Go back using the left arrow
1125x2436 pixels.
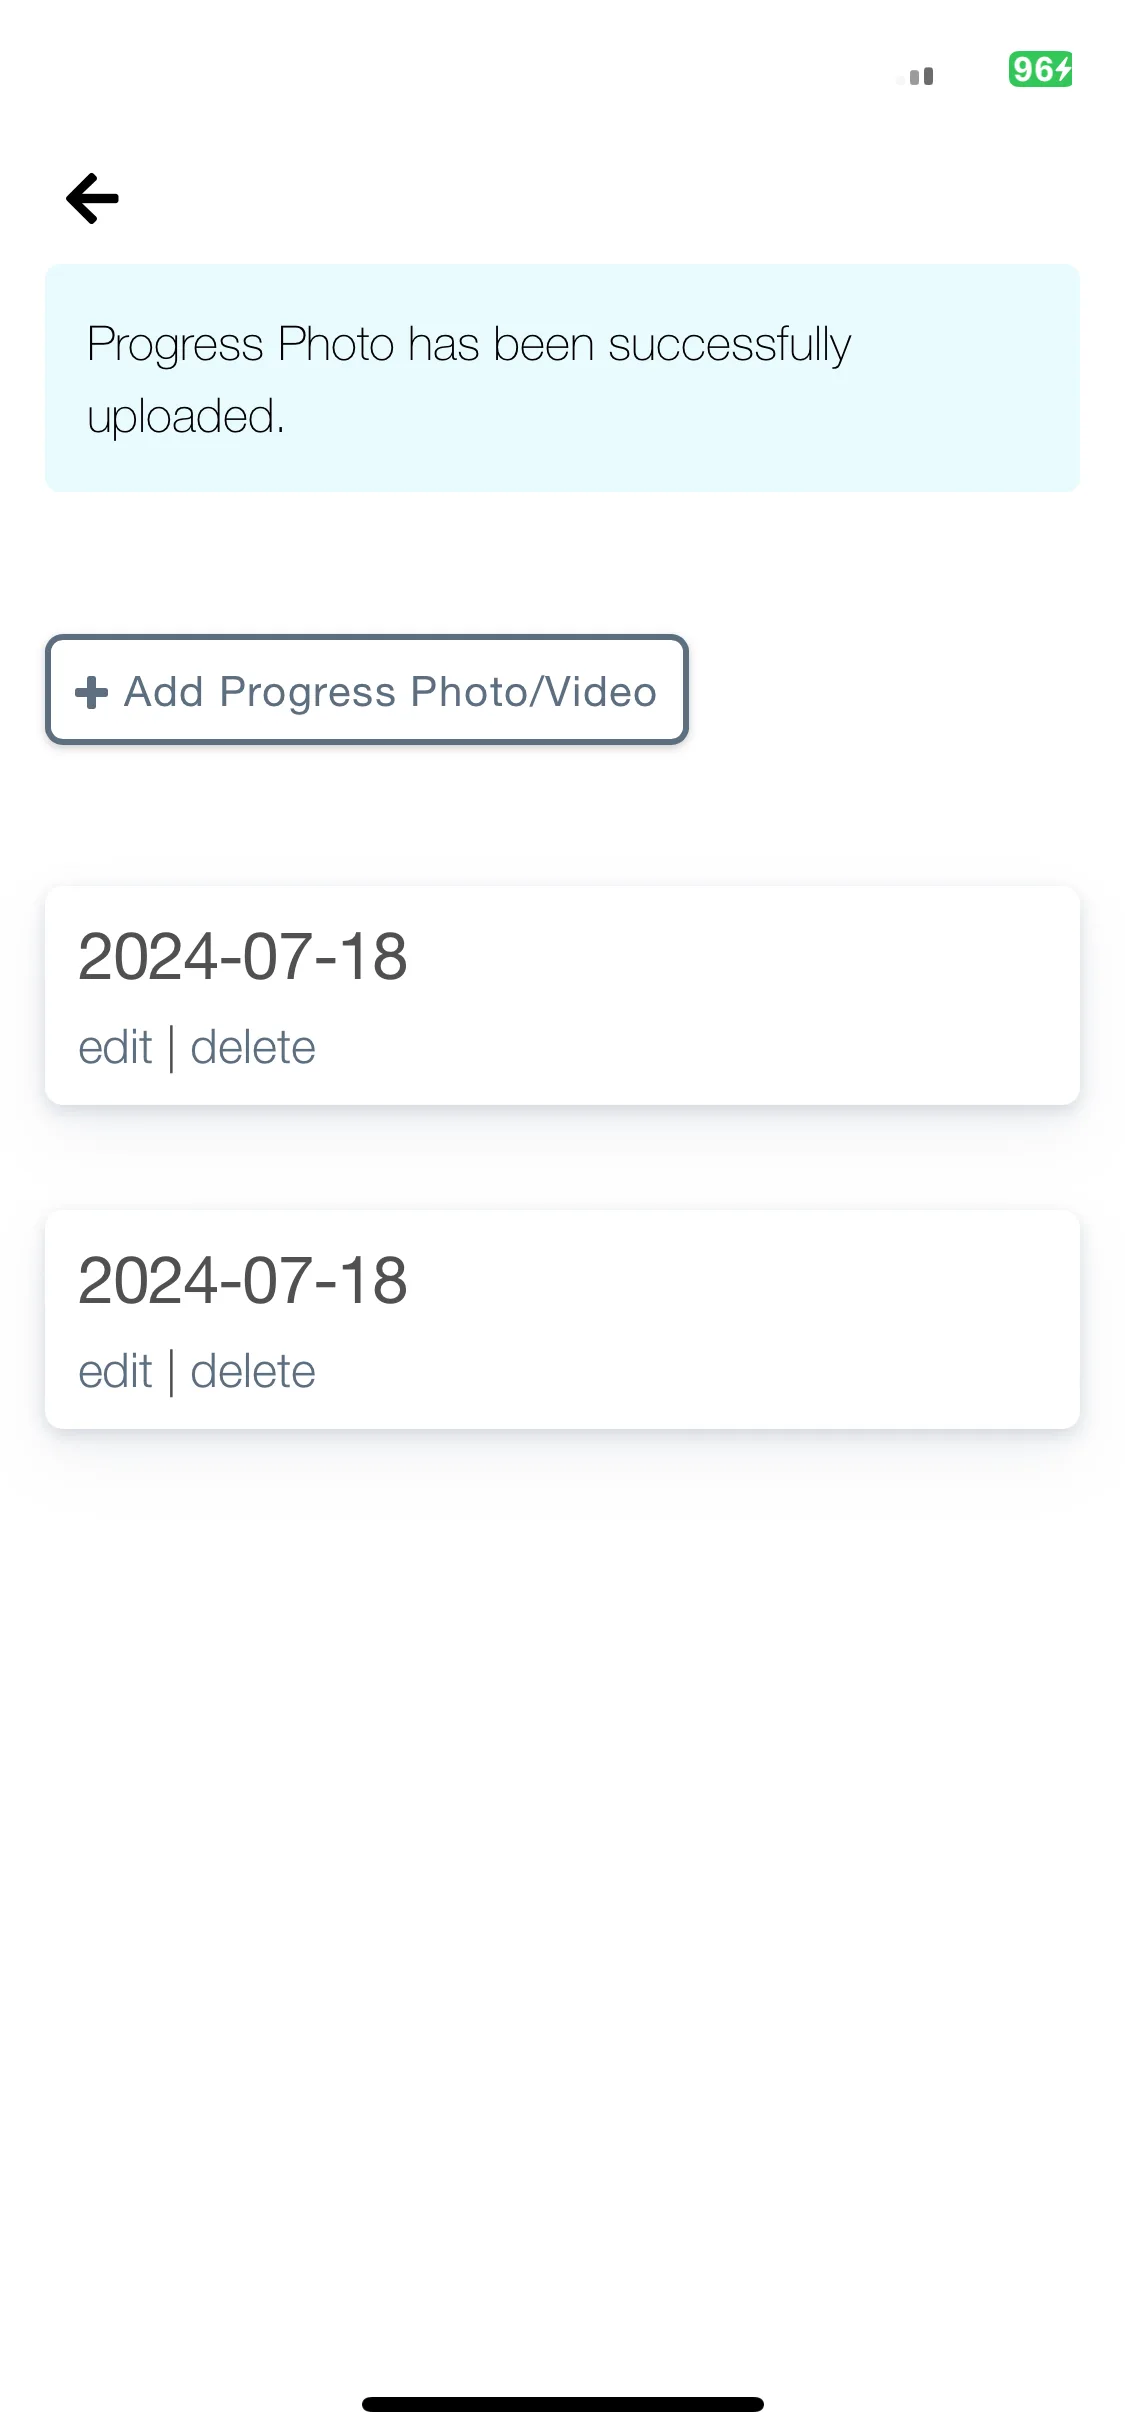[92, 198]
